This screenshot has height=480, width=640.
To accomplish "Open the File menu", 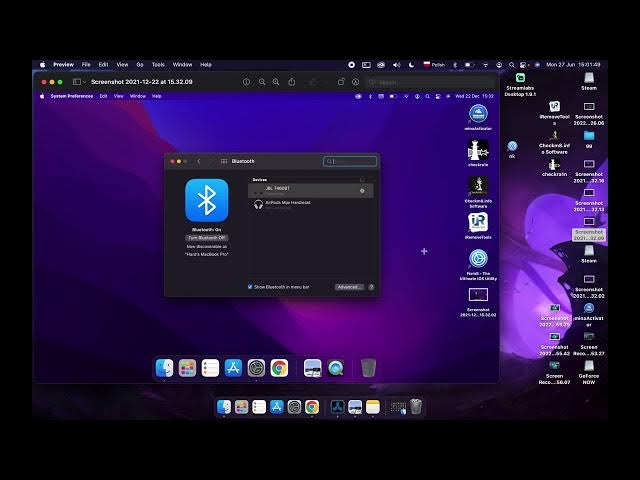I will click(86, 64).
